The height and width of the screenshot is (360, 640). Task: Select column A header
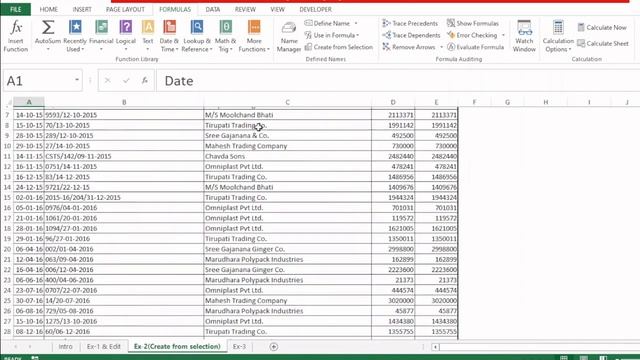(29, 102)
